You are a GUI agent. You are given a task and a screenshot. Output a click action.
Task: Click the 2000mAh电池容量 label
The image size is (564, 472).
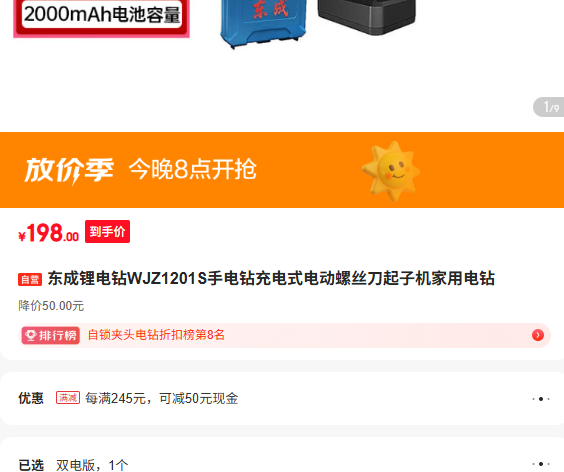pos(102,14)
